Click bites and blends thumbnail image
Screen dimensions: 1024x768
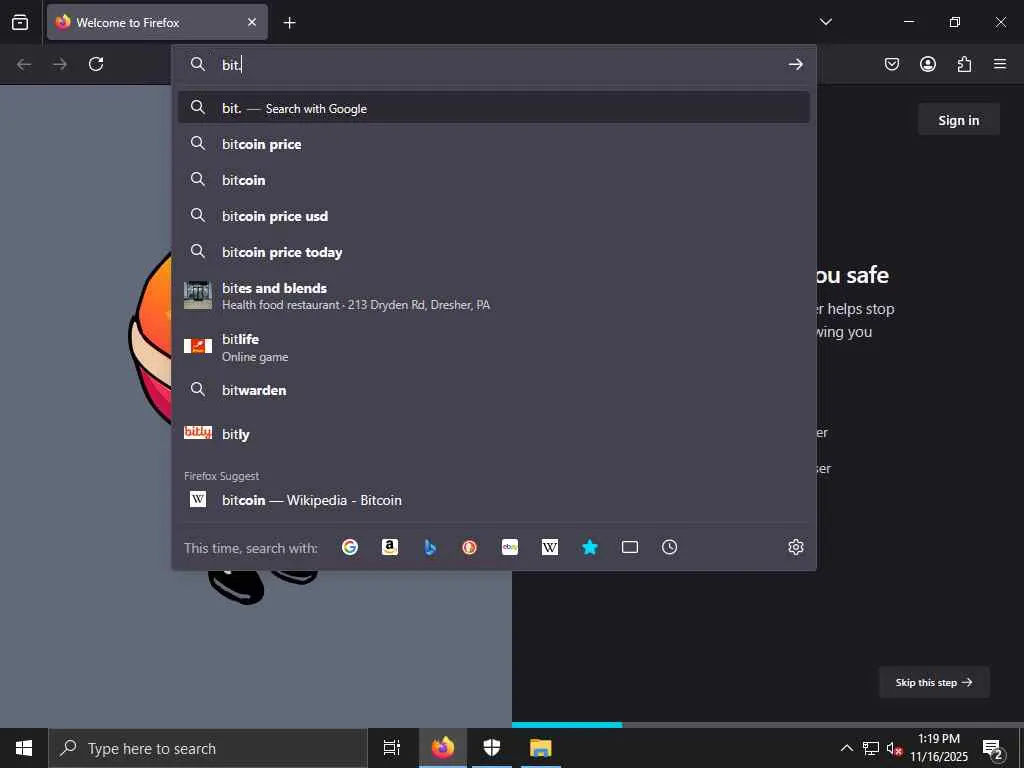point(198,295)
